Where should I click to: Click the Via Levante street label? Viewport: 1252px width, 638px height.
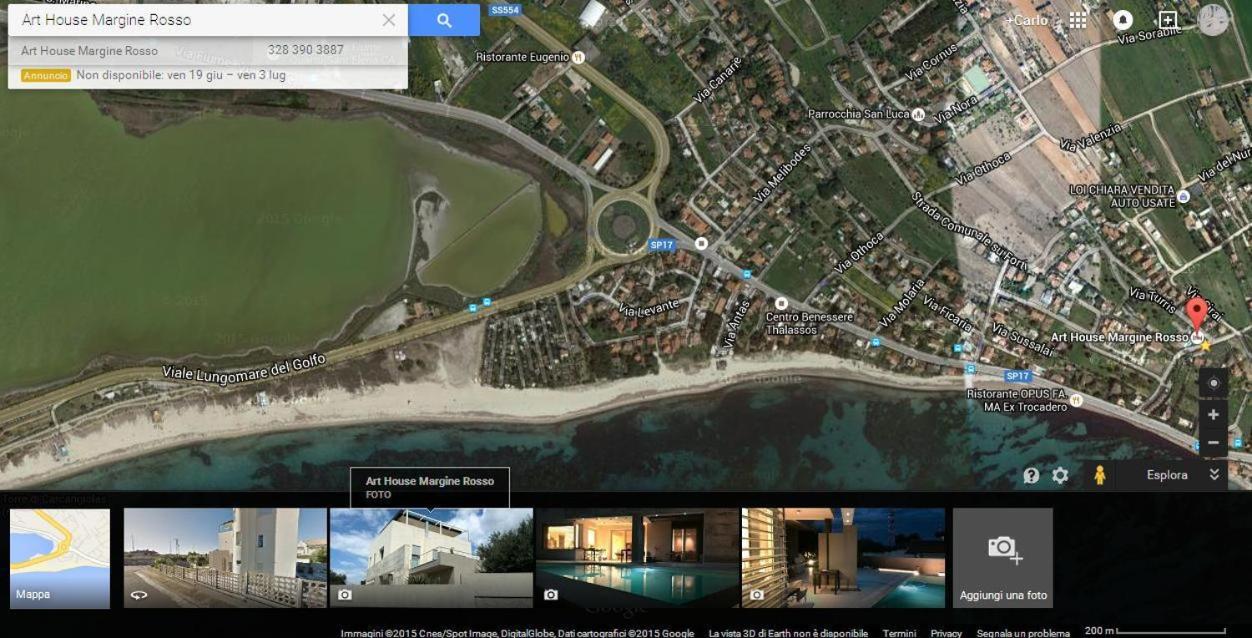[648, 307]
